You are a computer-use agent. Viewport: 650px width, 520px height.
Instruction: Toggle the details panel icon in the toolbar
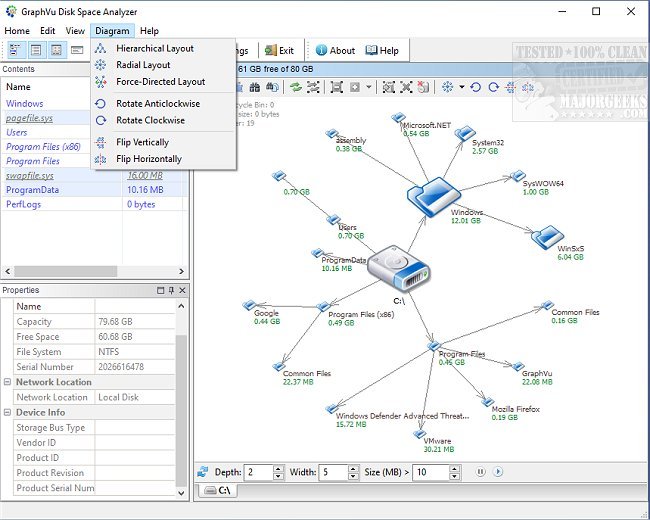(x=56, y=50)
